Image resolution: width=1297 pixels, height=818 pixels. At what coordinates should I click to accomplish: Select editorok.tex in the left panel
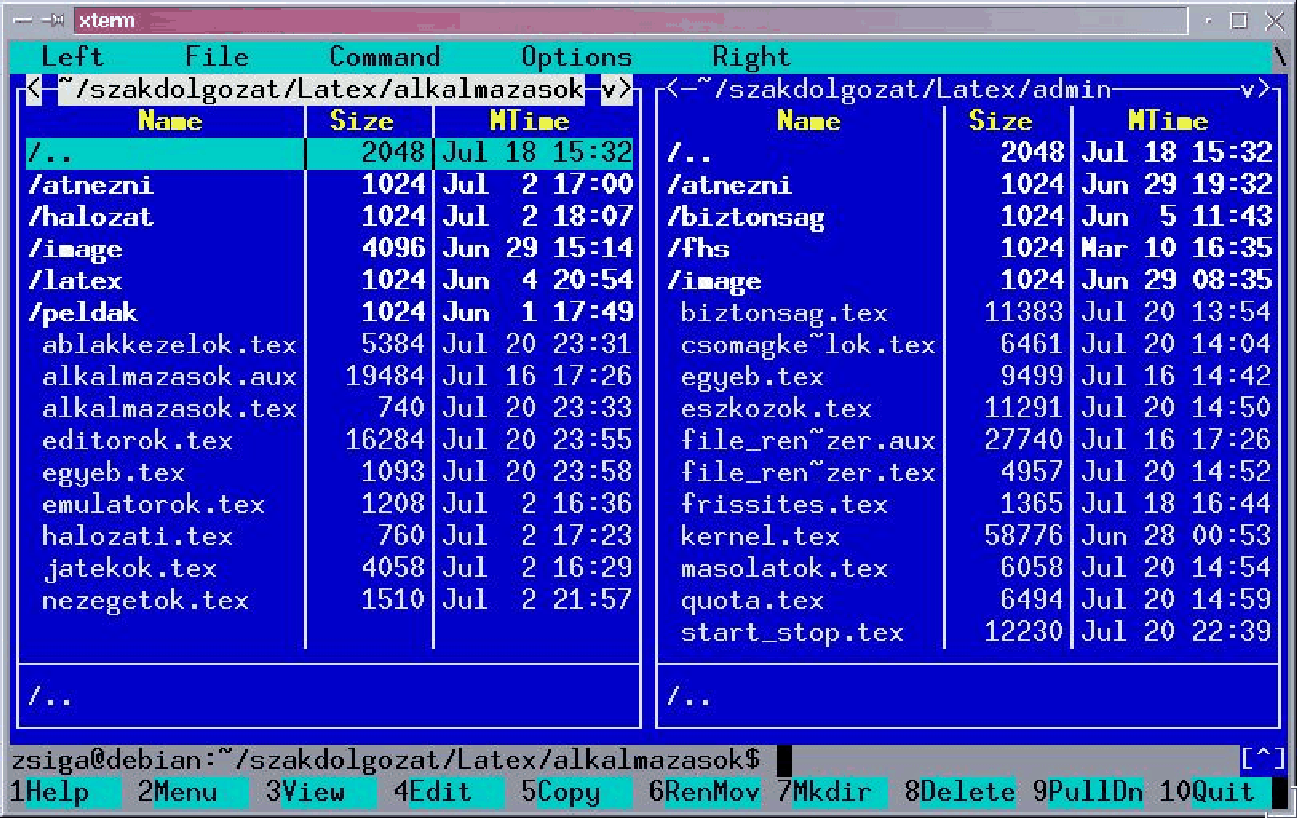click(137, 440)
